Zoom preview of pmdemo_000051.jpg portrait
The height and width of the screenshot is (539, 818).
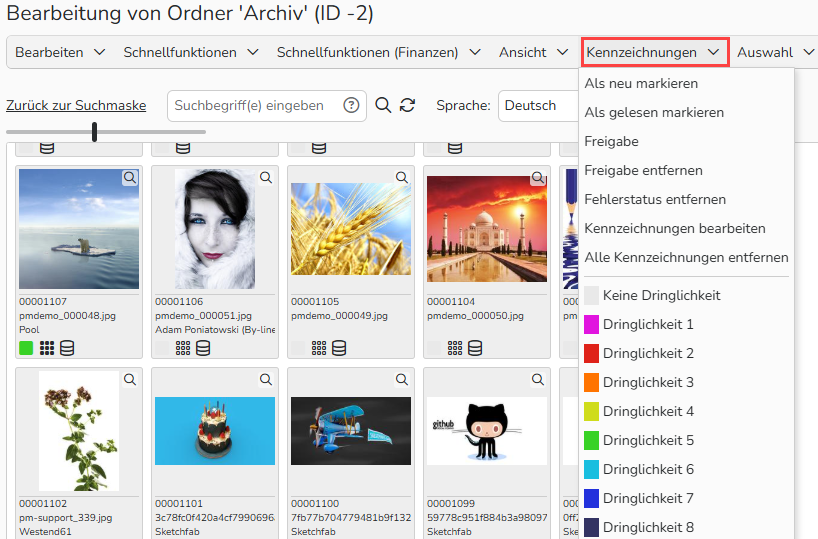pos(266,177)
